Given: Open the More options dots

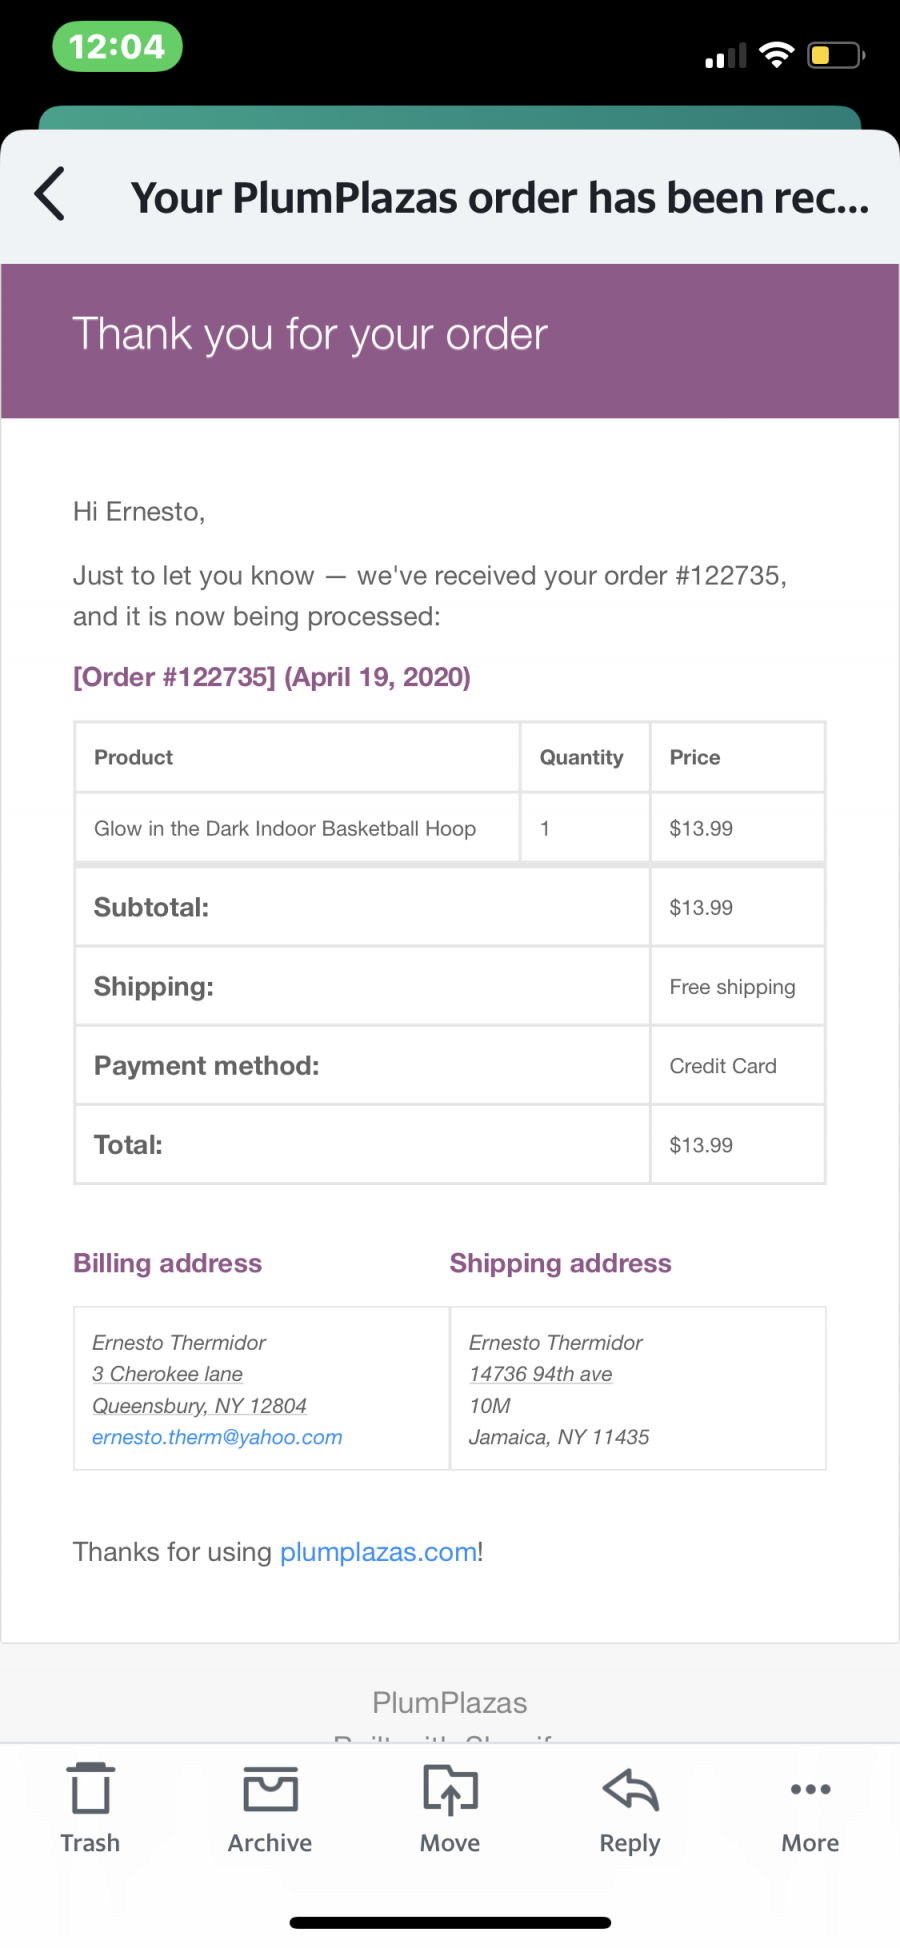Looking at the screenshot, I should (x=810, y=1789).
